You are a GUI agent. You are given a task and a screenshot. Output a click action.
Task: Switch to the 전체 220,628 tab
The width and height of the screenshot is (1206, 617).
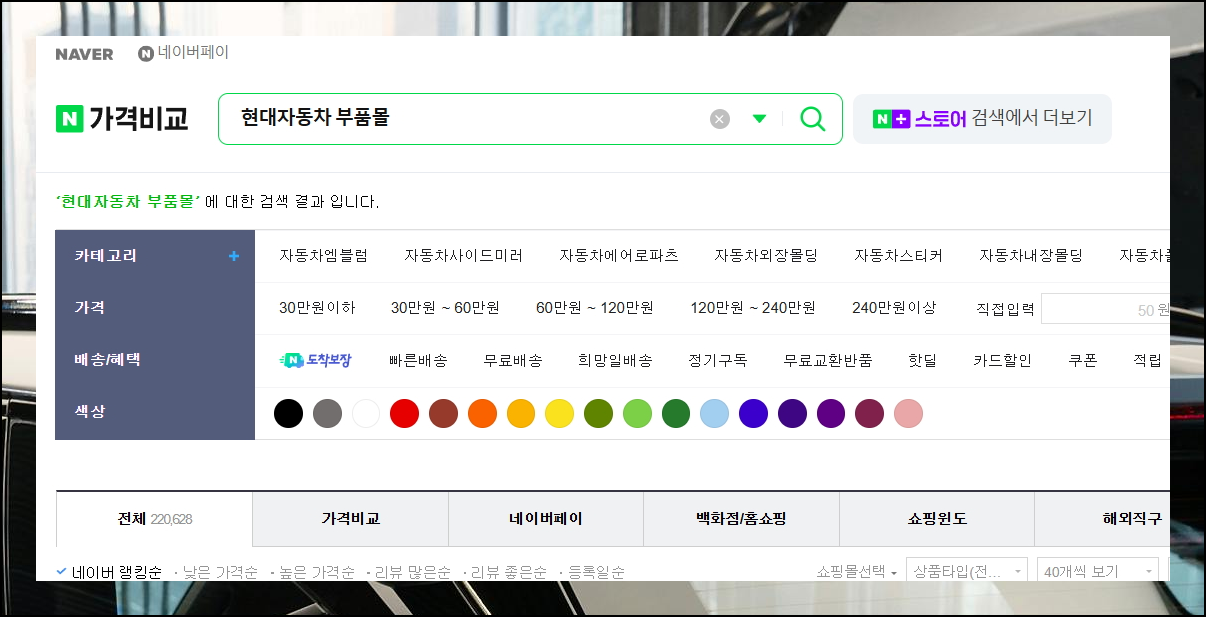point(155,519)
